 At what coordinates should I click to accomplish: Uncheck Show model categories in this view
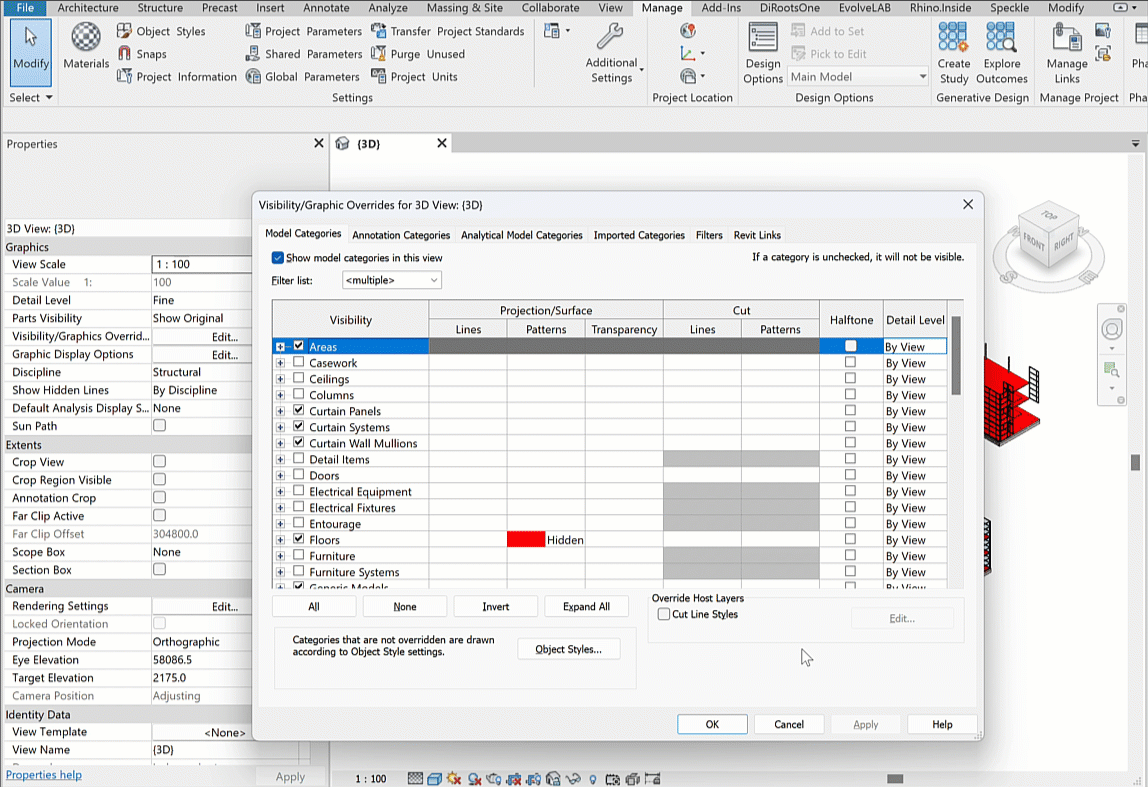[x=278, y=258]
